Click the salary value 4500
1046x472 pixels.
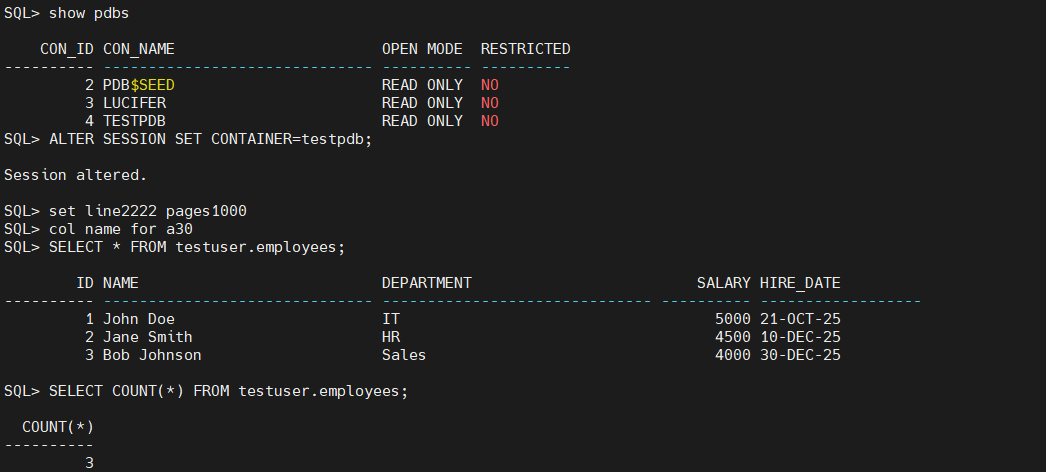coord(732,337)
